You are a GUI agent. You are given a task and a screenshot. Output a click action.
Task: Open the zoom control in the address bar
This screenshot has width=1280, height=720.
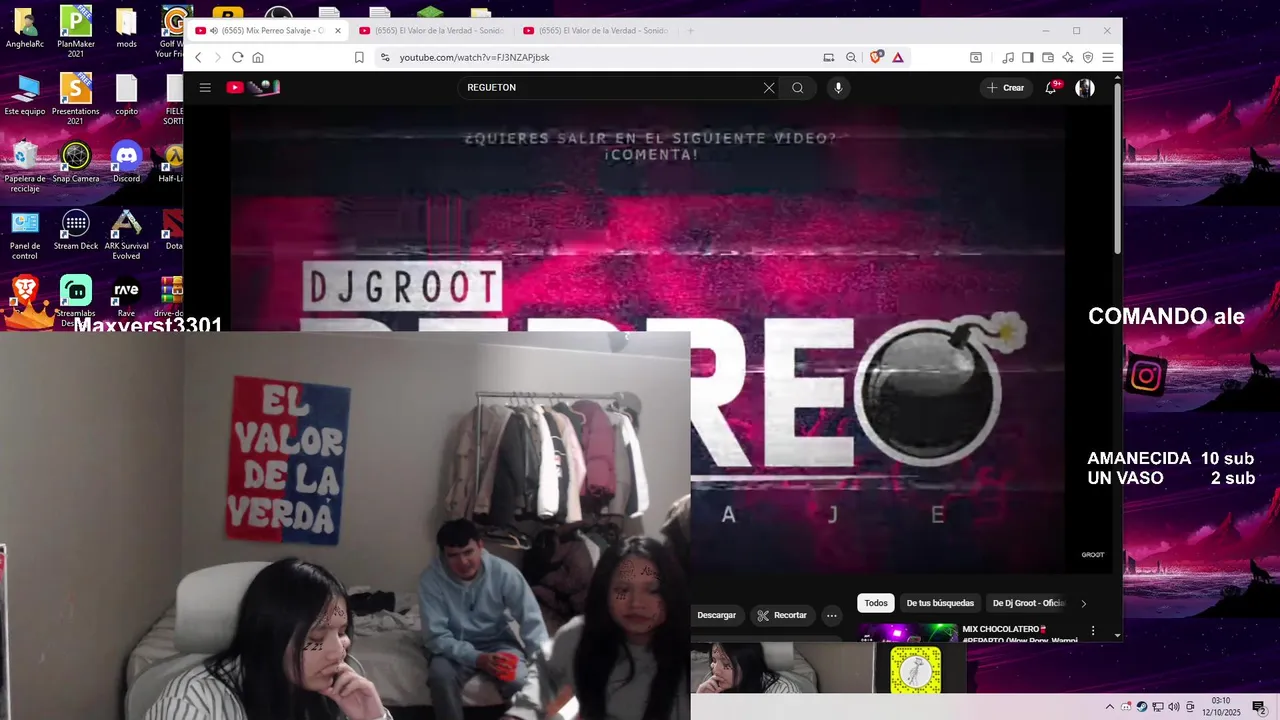pyautogui.click(x=851, y=58)
